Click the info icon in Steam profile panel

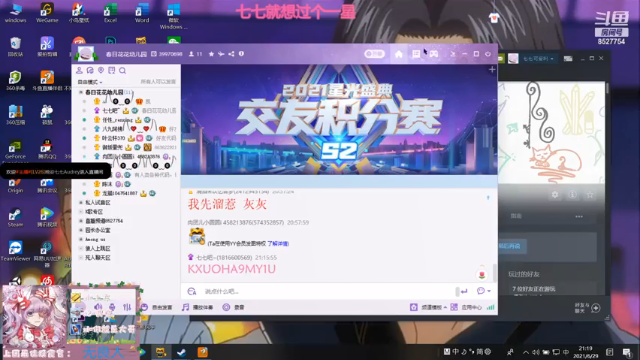572,195
